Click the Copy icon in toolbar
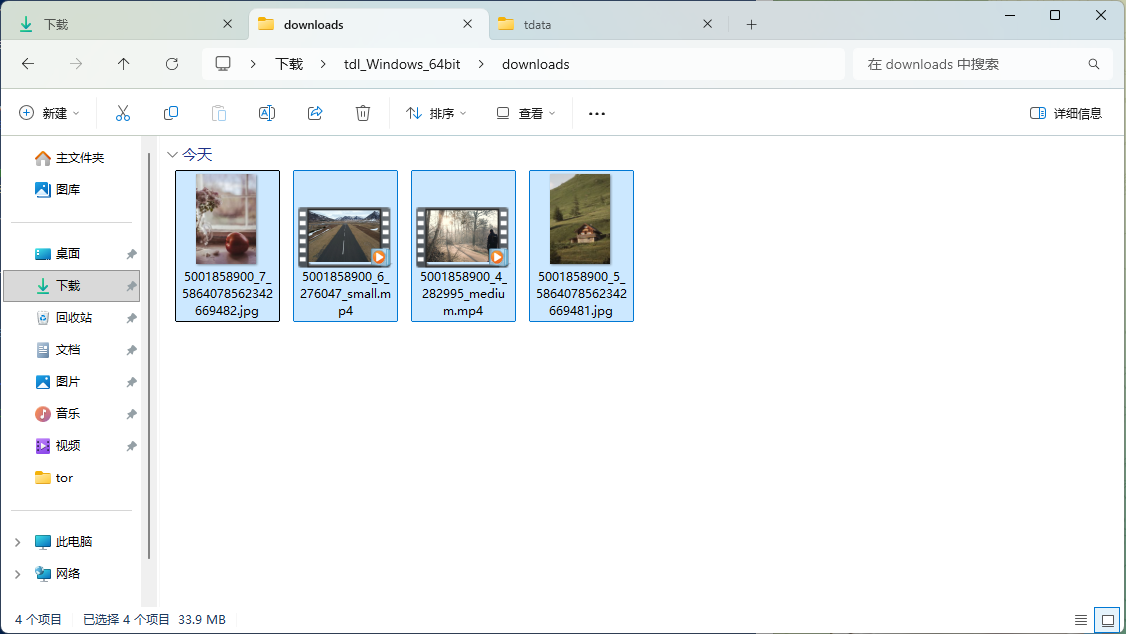Viewport: 1126px width, 634px height. click(x=171, y=114)
